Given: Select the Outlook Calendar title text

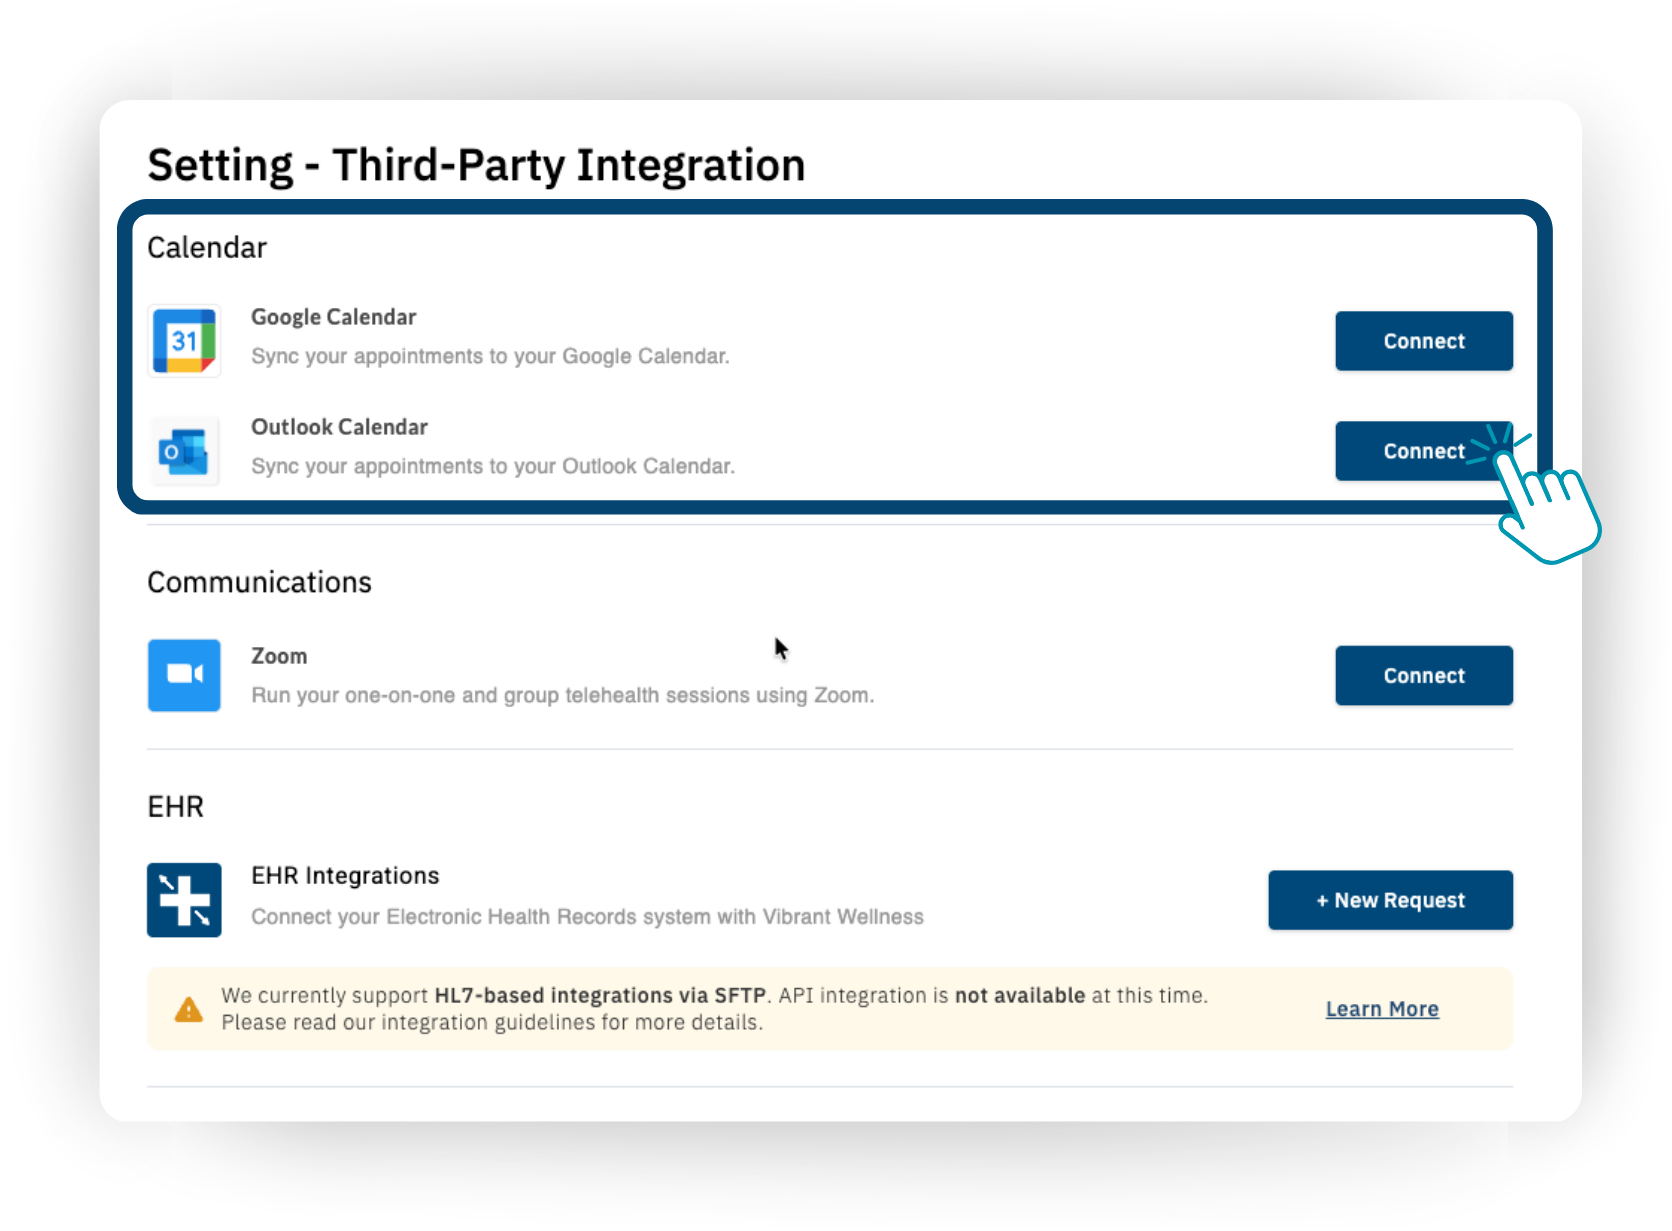Looking at the screenshot, I should tap(339, 427).
